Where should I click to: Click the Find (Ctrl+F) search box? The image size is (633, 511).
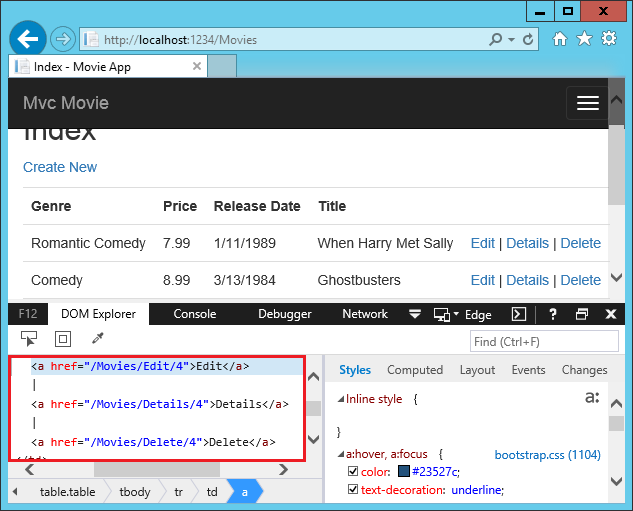[x=543, y=342]
